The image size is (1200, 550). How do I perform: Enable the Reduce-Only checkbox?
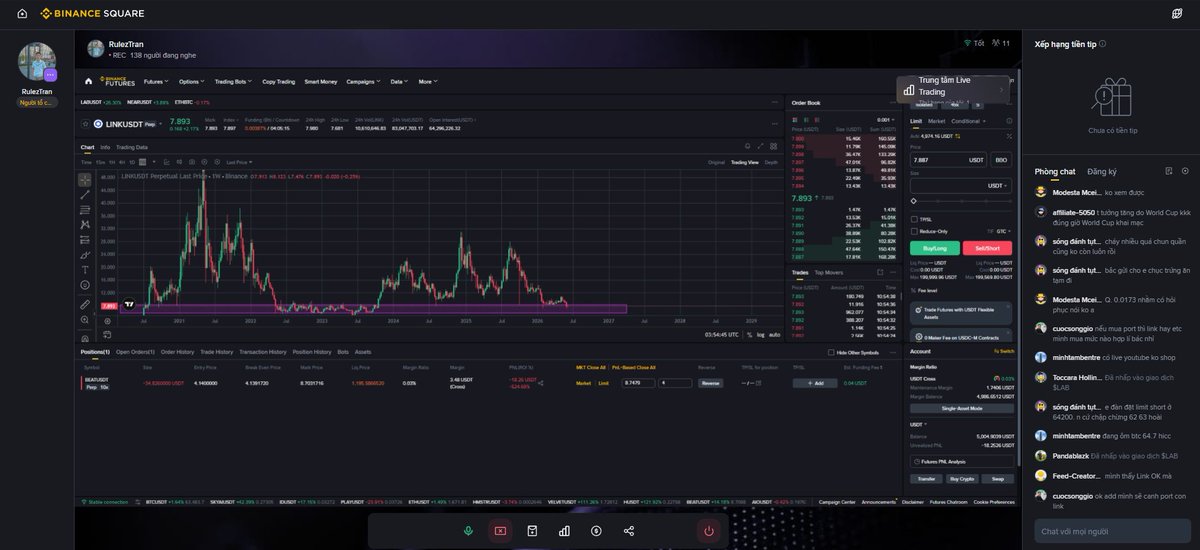click(914, 231)
